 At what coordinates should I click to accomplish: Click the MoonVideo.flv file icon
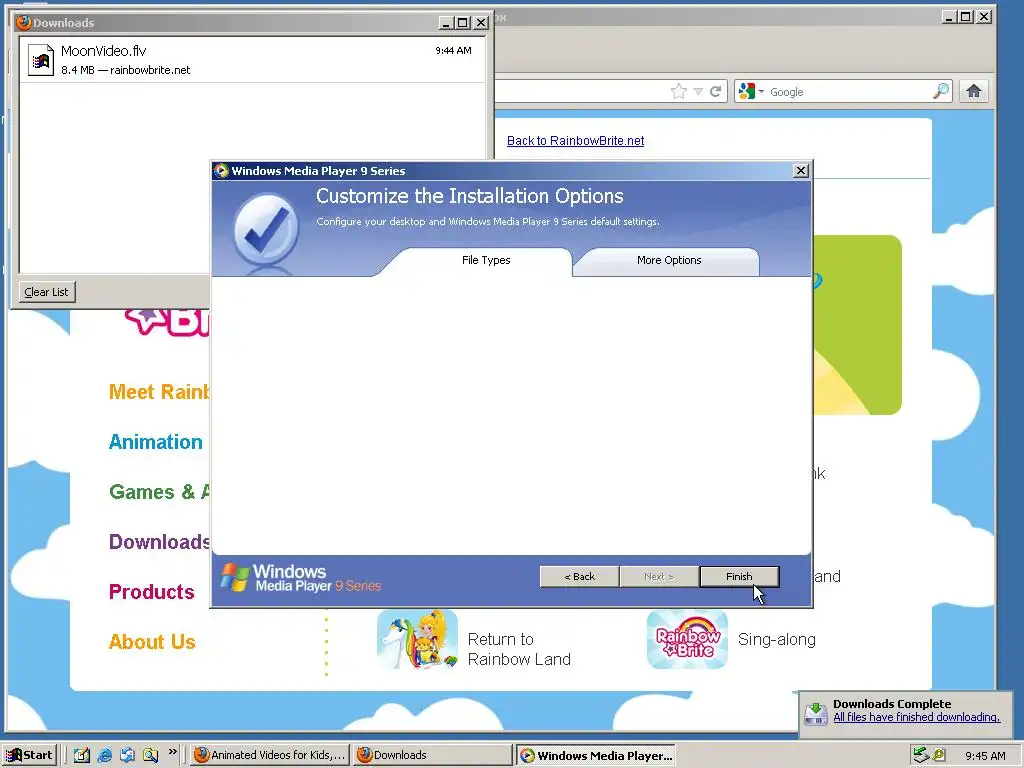pyautogui.click(x=40, y=60)
